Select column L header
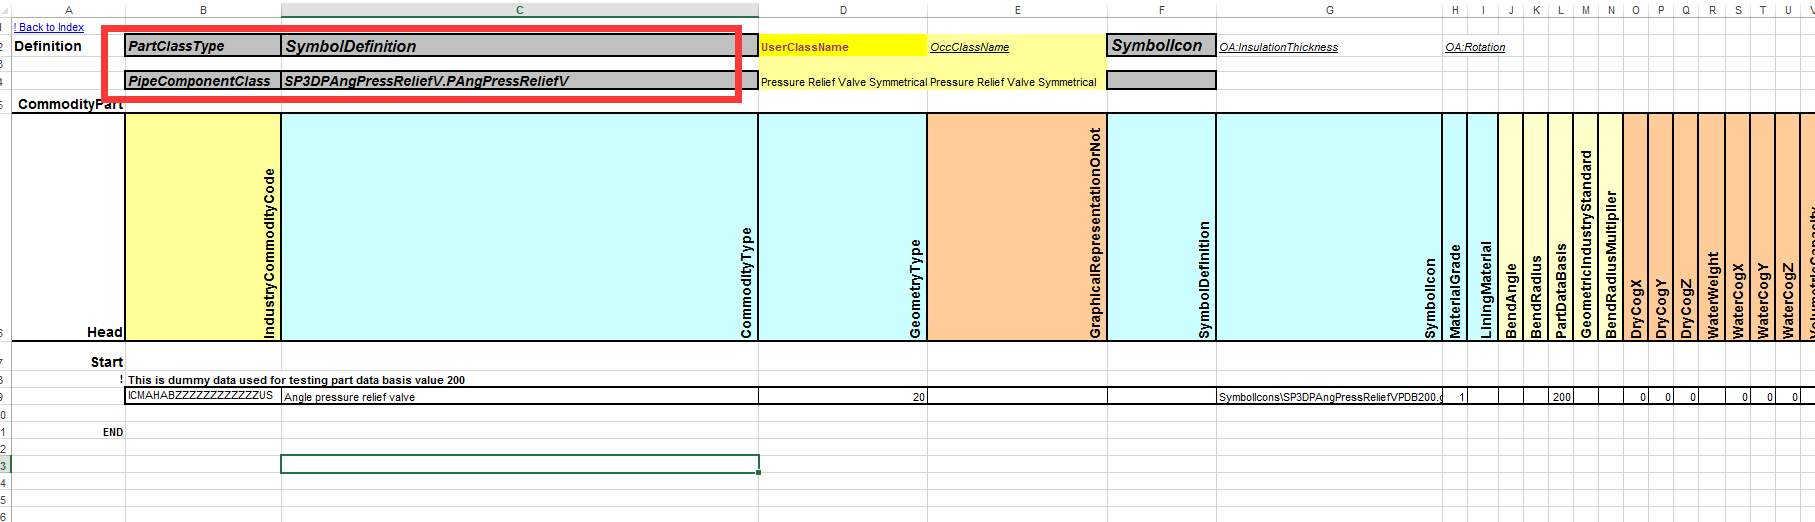The width and height of the screenshot is (1815, 522). (x=1560, y=10)
